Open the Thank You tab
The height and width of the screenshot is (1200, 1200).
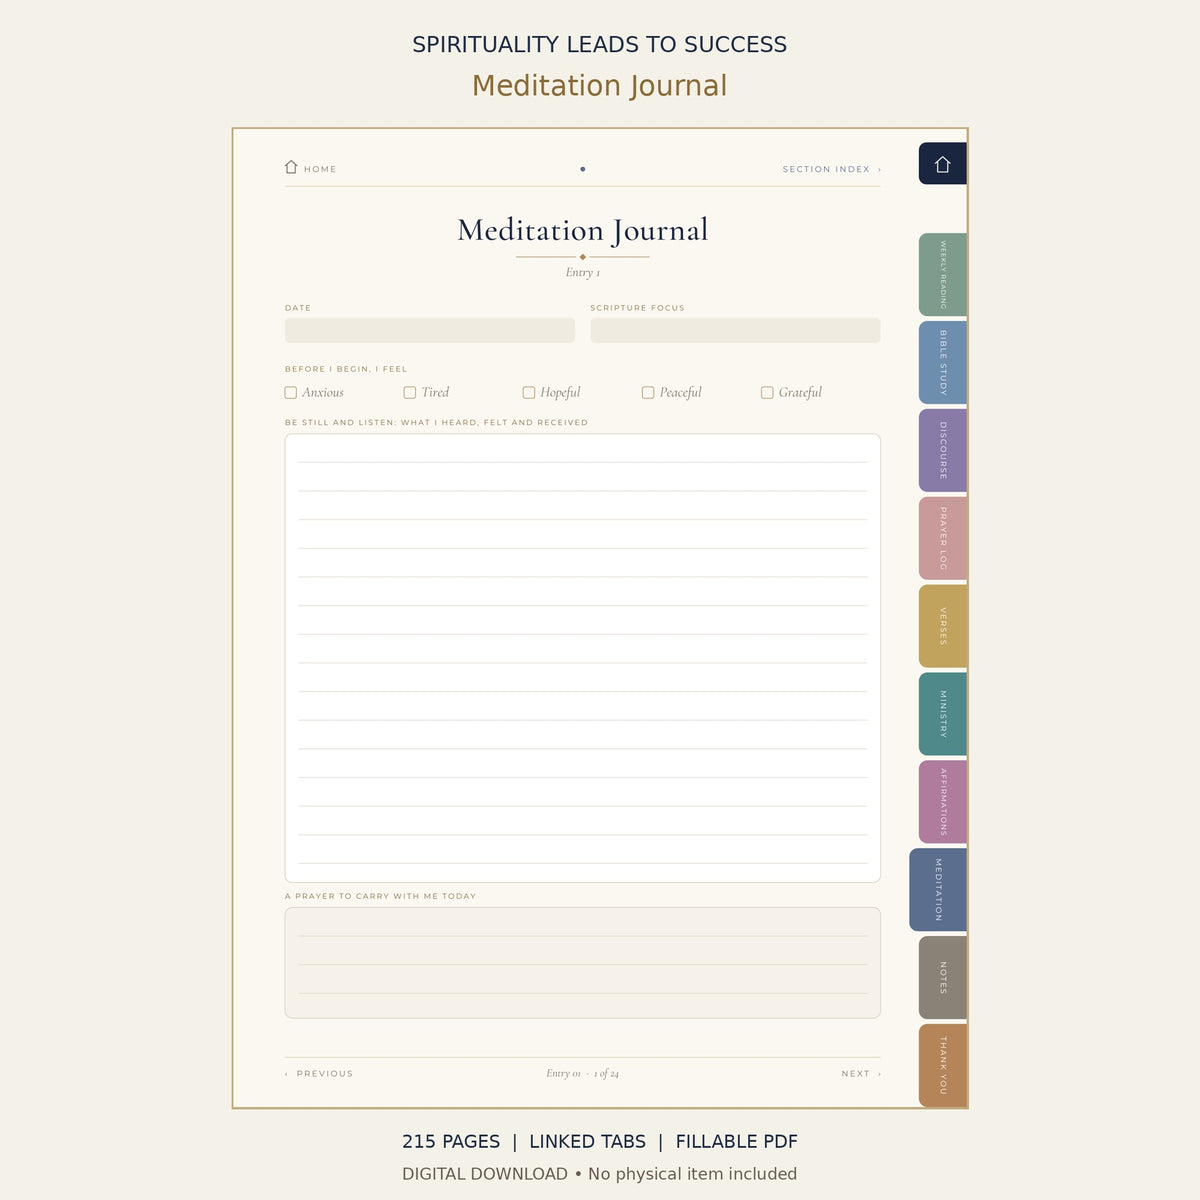tap(943, 1066)
